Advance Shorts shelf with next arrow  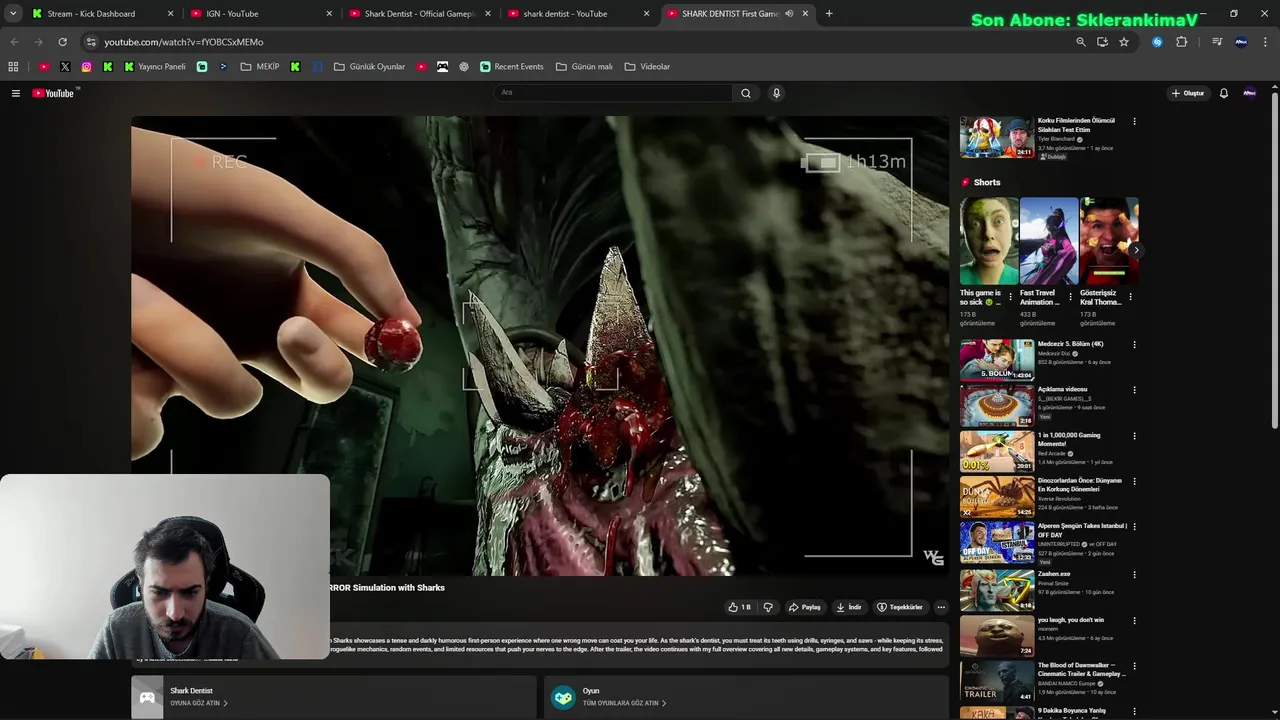click(1135, 250)
